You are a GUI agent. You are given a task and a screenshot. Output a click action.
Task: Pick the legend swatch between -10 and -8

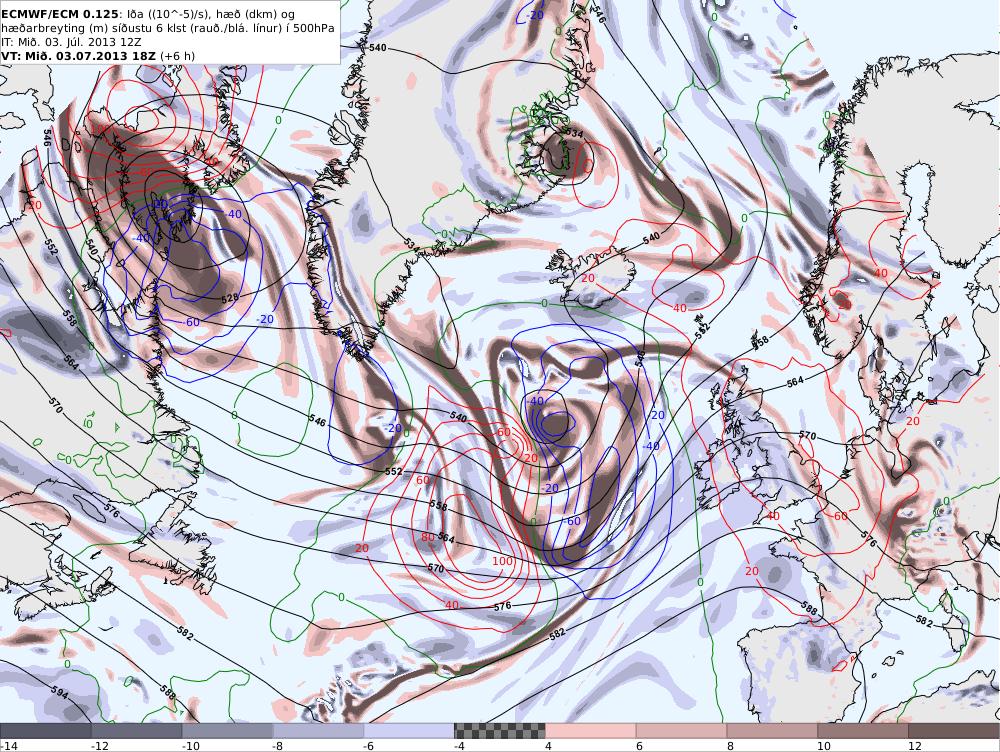(x=228, y=731)
